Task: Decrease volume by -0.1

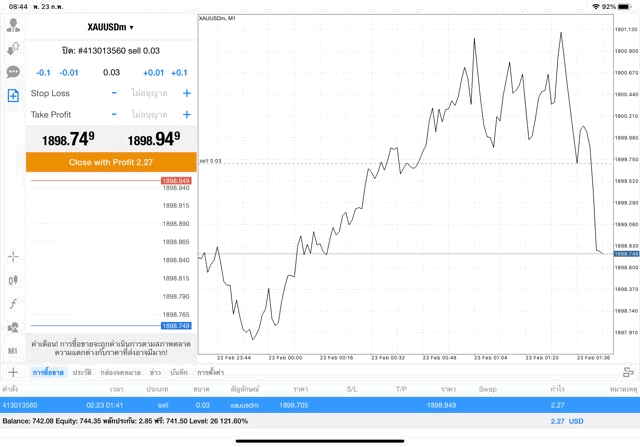Action: coord(43,72)
